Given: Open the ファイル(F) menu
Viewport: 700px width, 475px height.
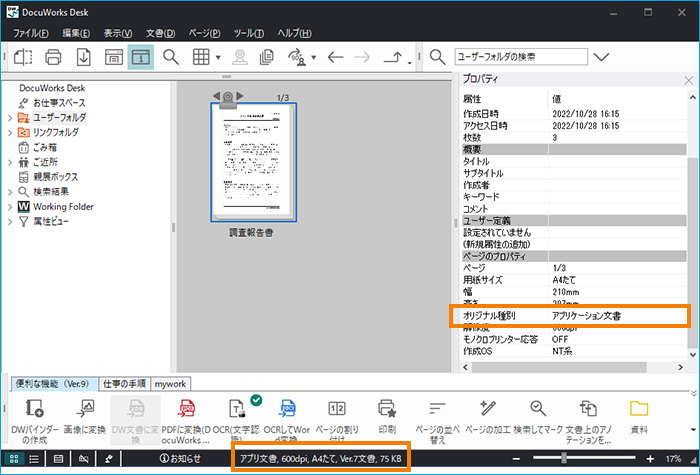Looking at the screenshot, I should (30, 33).
